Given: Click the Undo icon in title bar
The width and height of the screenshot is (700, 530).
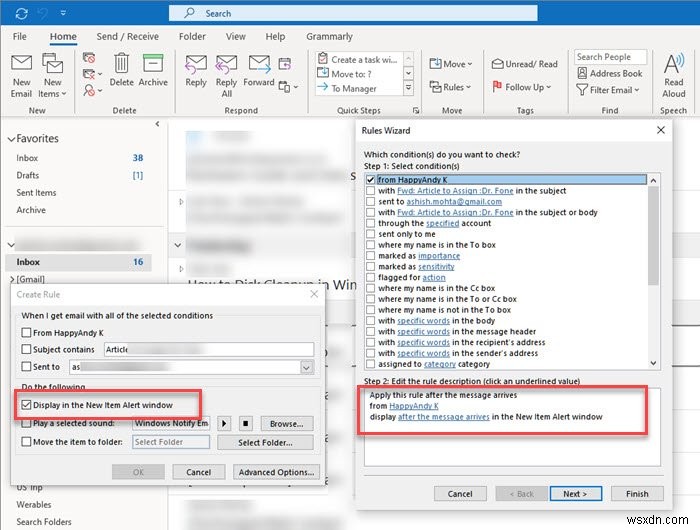Looking at the screenshot, I should 43,14.
